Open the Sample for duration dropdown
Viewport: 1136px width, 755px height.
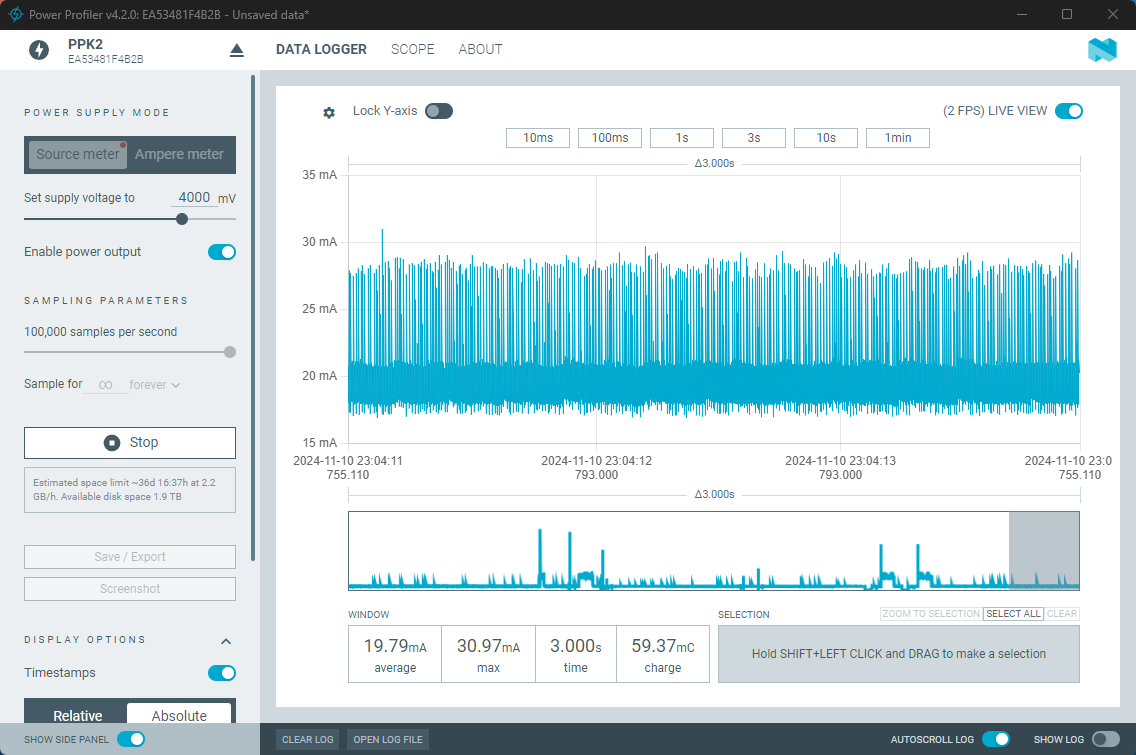coord(155,384)
